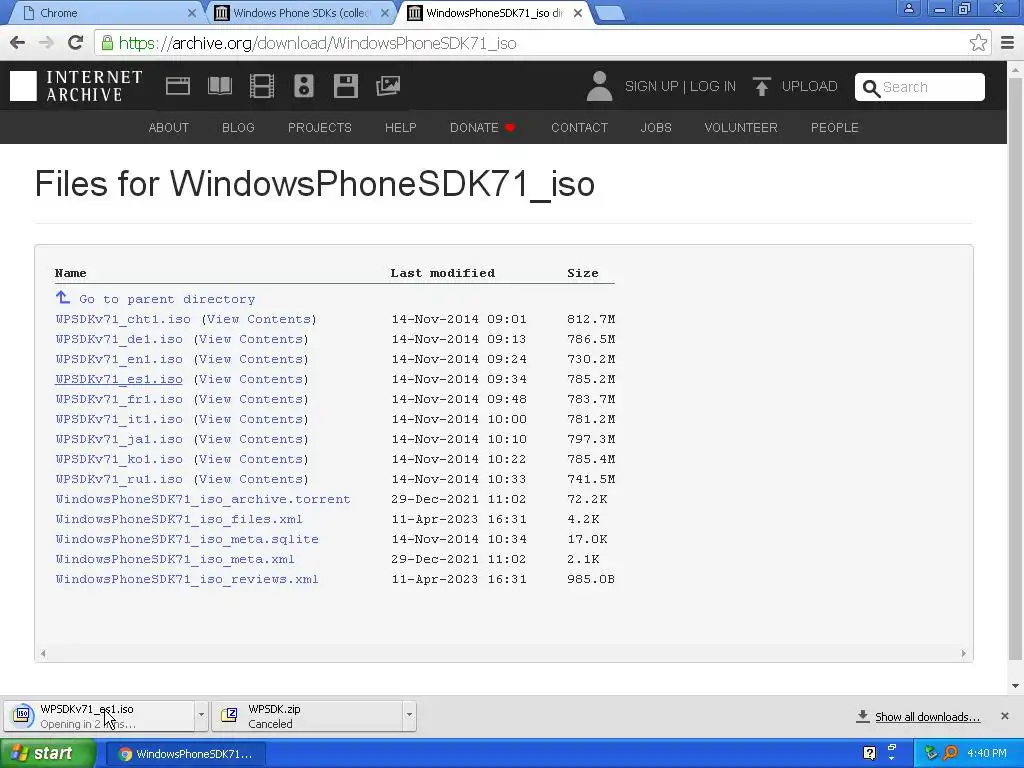The width and height of the screenshot is (1024, 768).
Task: Open the Video film strip icon
Action: coord(262,86)
